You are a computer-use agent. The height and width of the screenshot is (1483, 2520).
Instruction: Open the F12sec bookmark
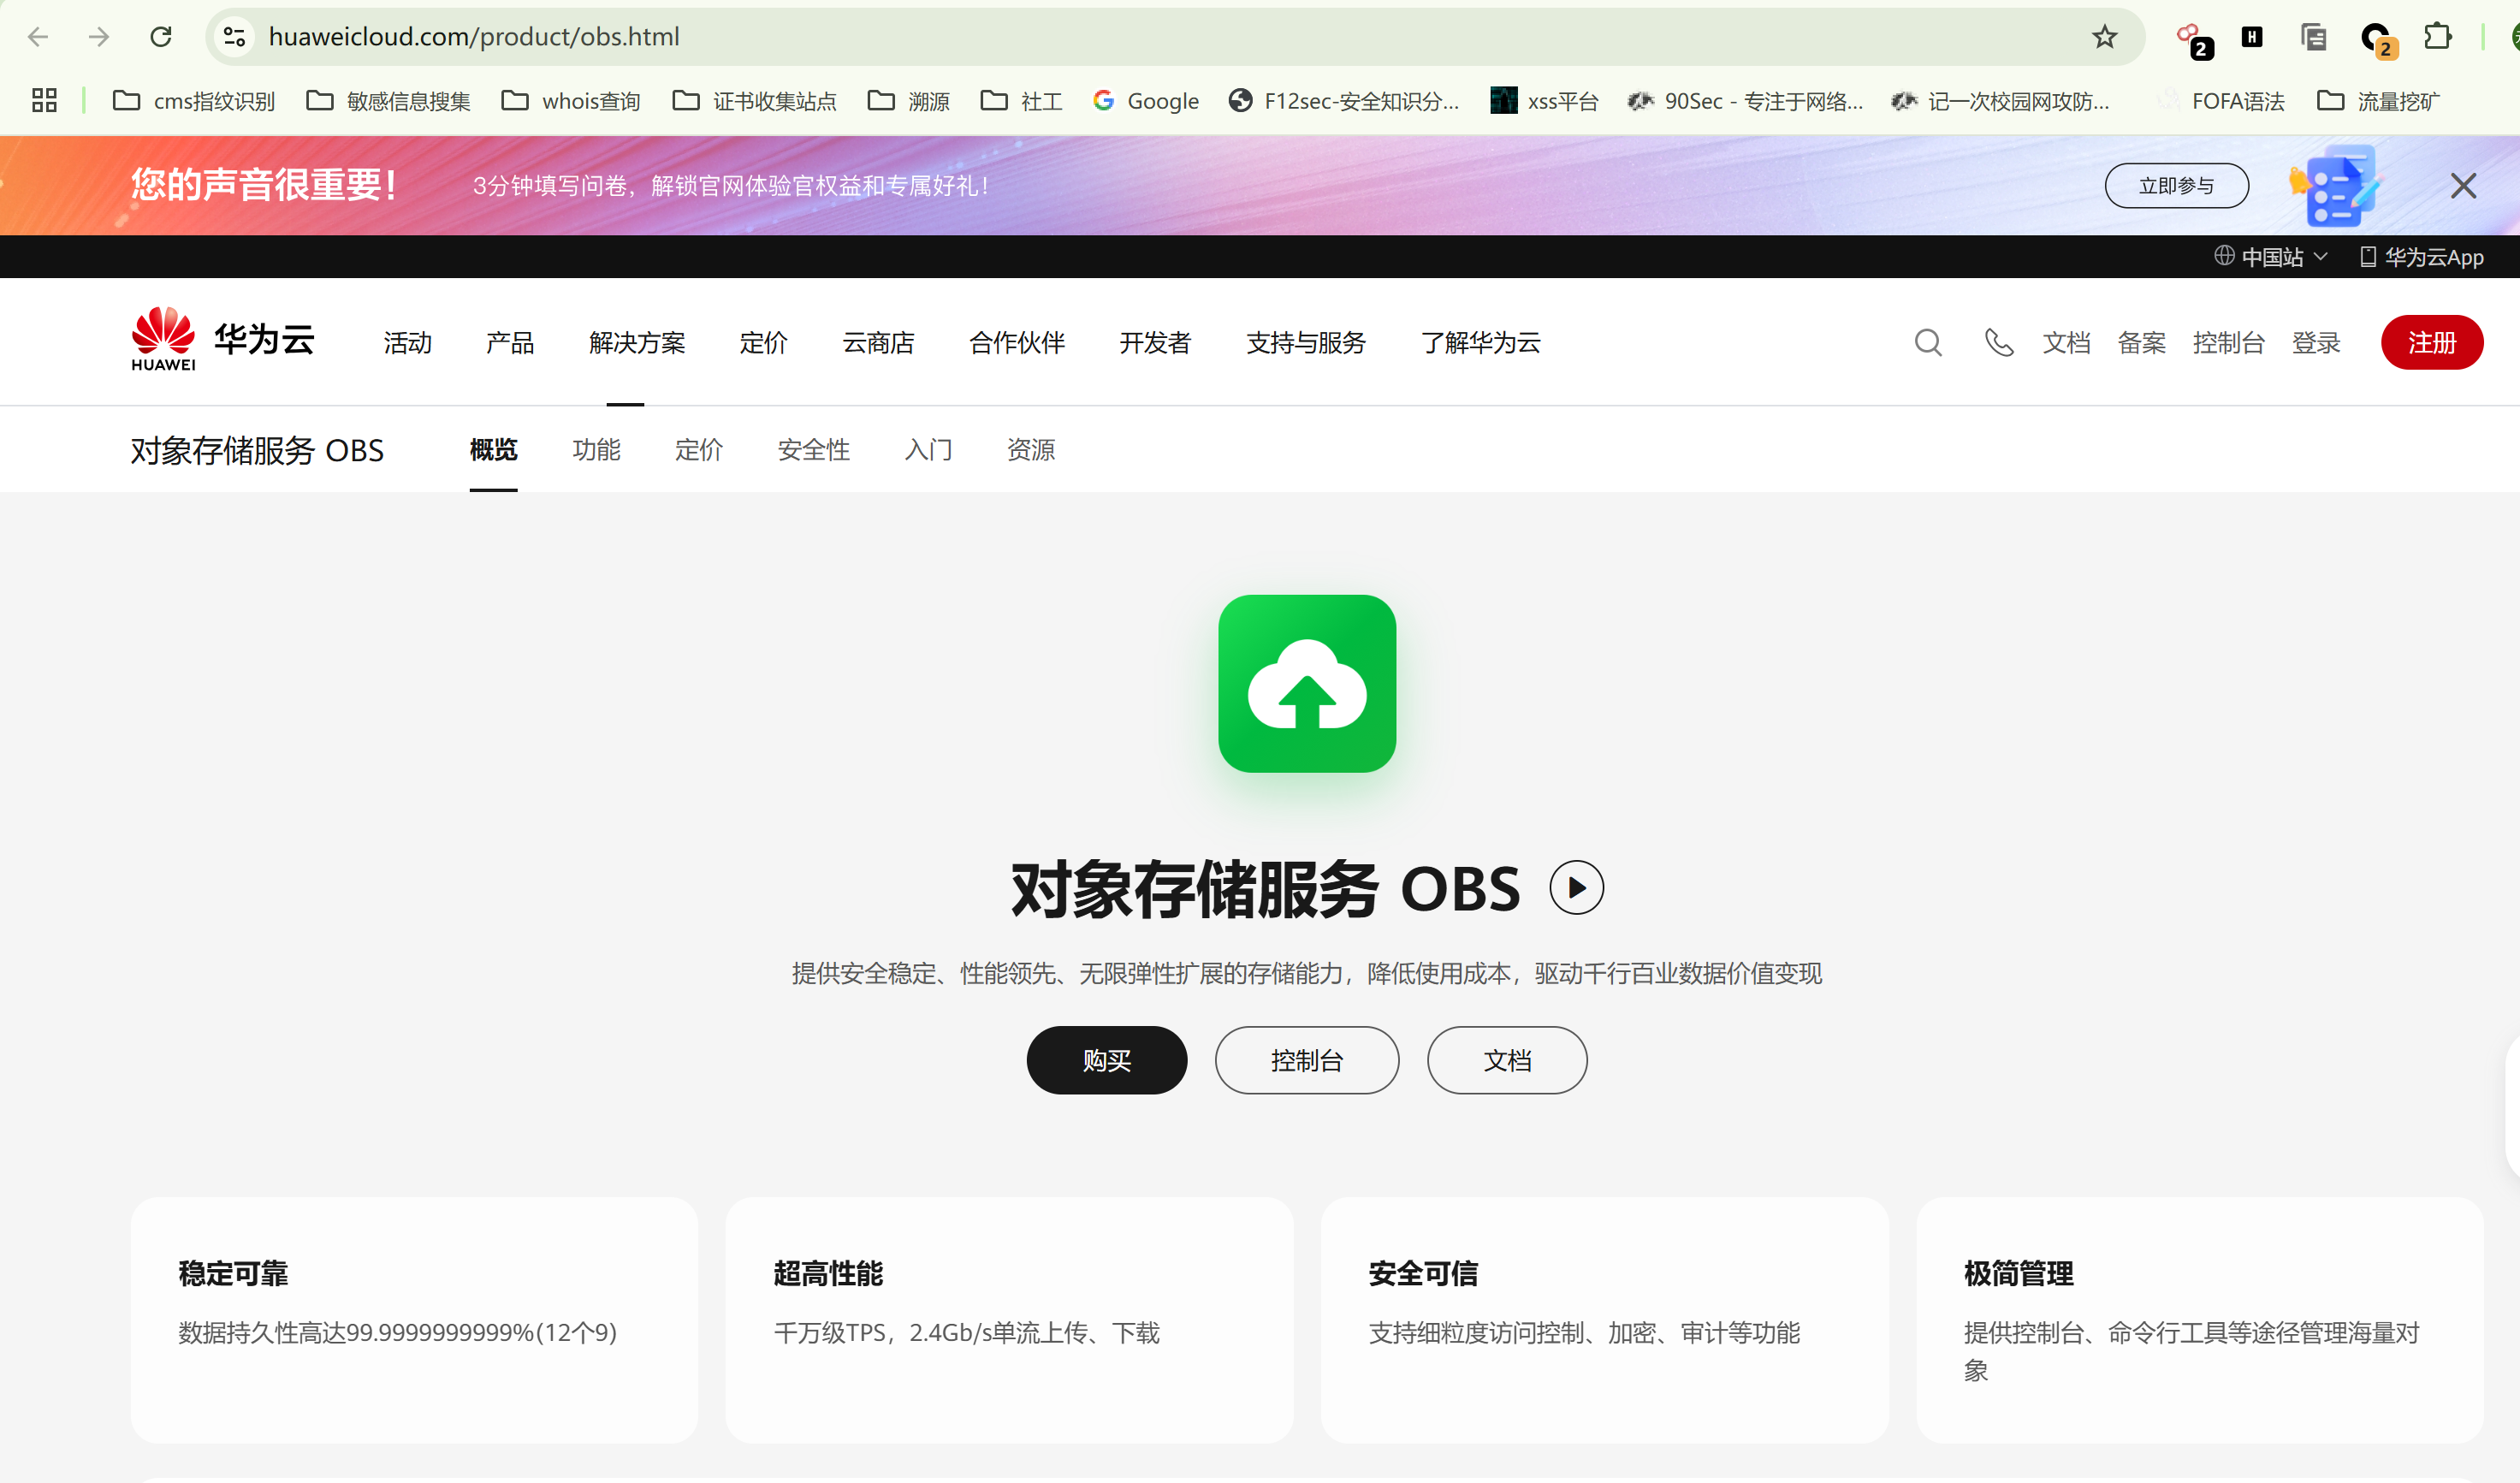click(x=1344, y=101)
